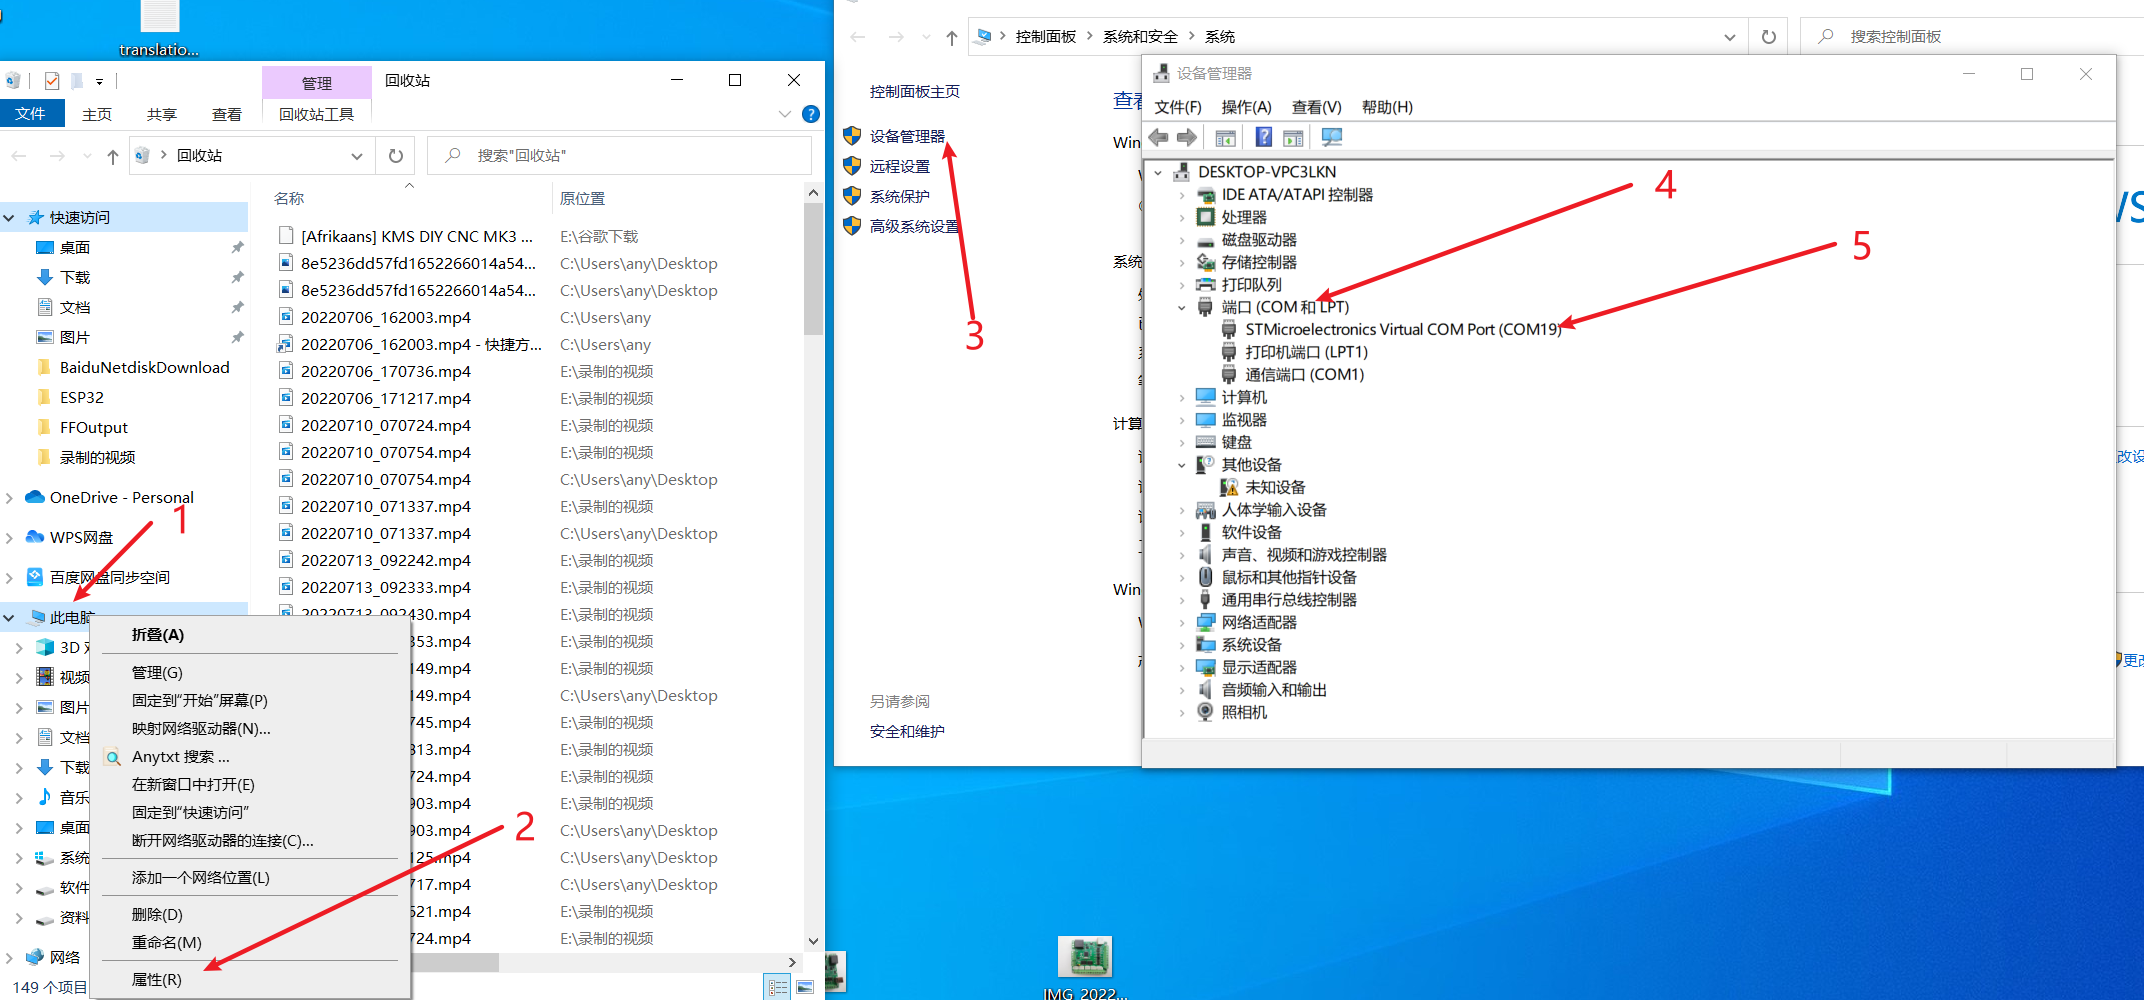This screenshot has height=1000, width=2144.
Task: Click the OneDrive - Personal cloud icon
Action: pyautogui.click(x=35, y=497)
